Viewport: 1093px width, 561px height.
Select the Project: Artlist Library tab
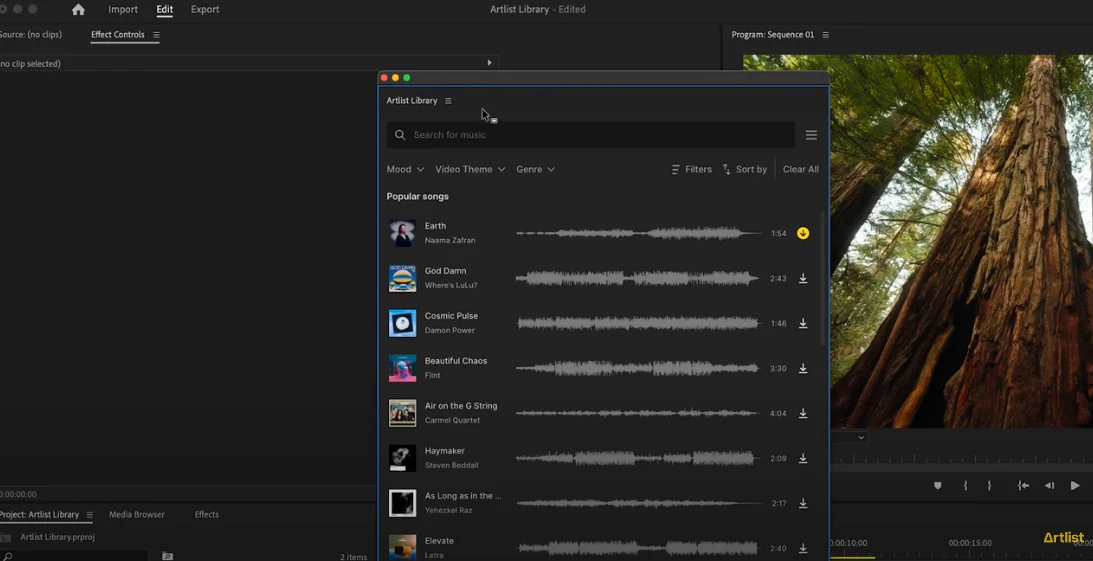coord(40,515)
